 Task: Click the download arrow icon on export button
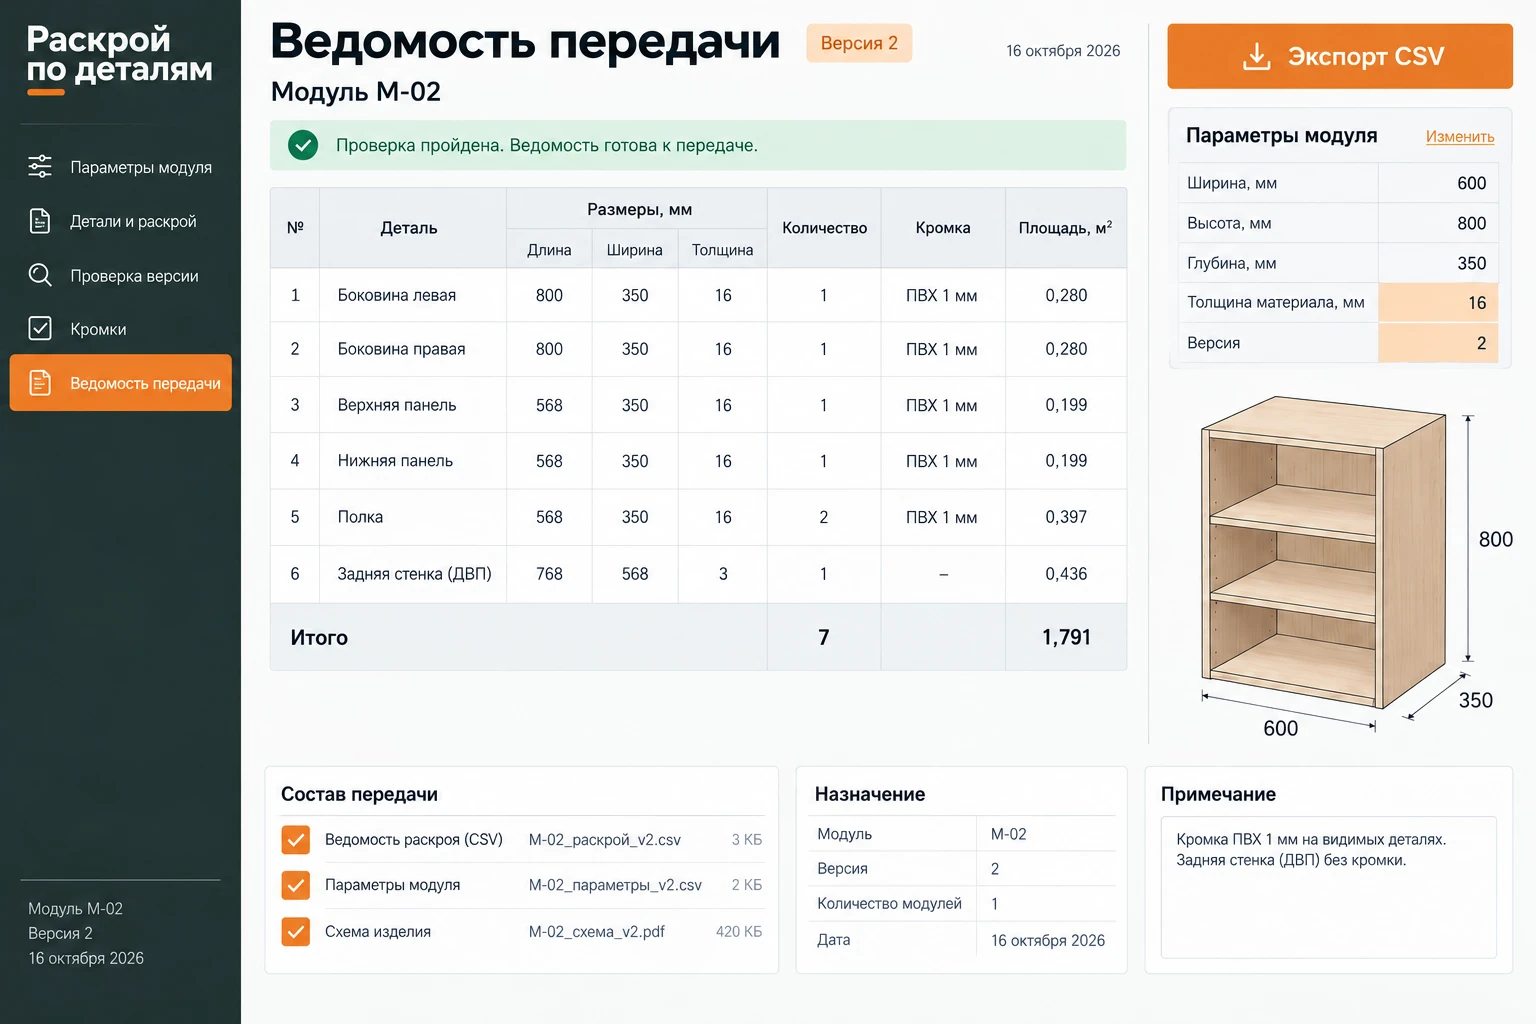click(1256, 56)
